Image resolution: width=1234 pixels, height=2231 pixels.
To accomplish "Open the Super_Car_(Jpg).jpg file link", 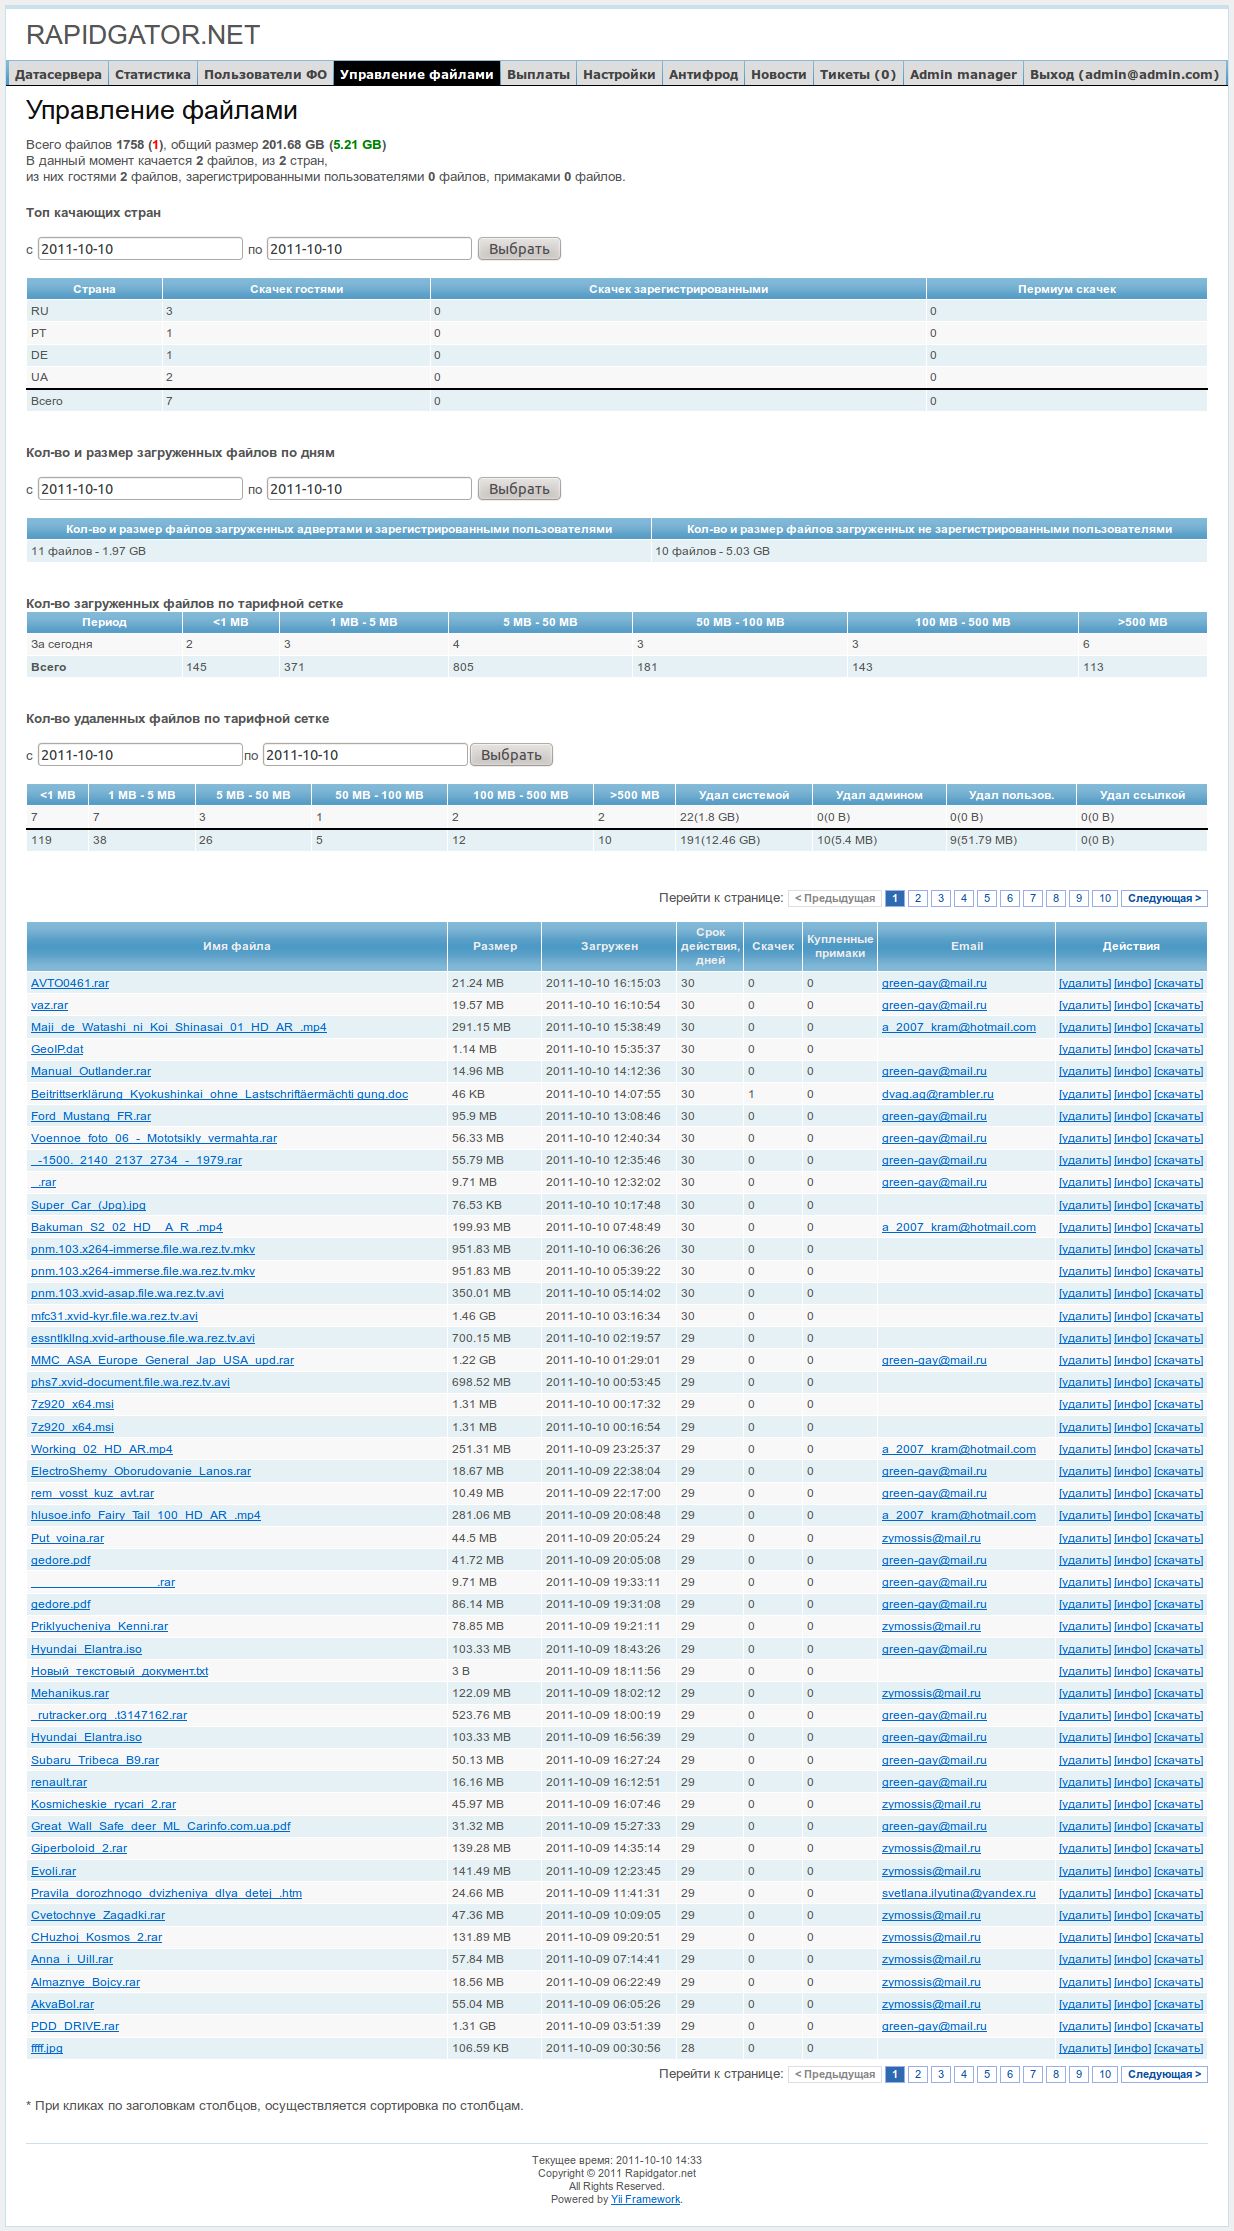I will tap(88, 1205).
